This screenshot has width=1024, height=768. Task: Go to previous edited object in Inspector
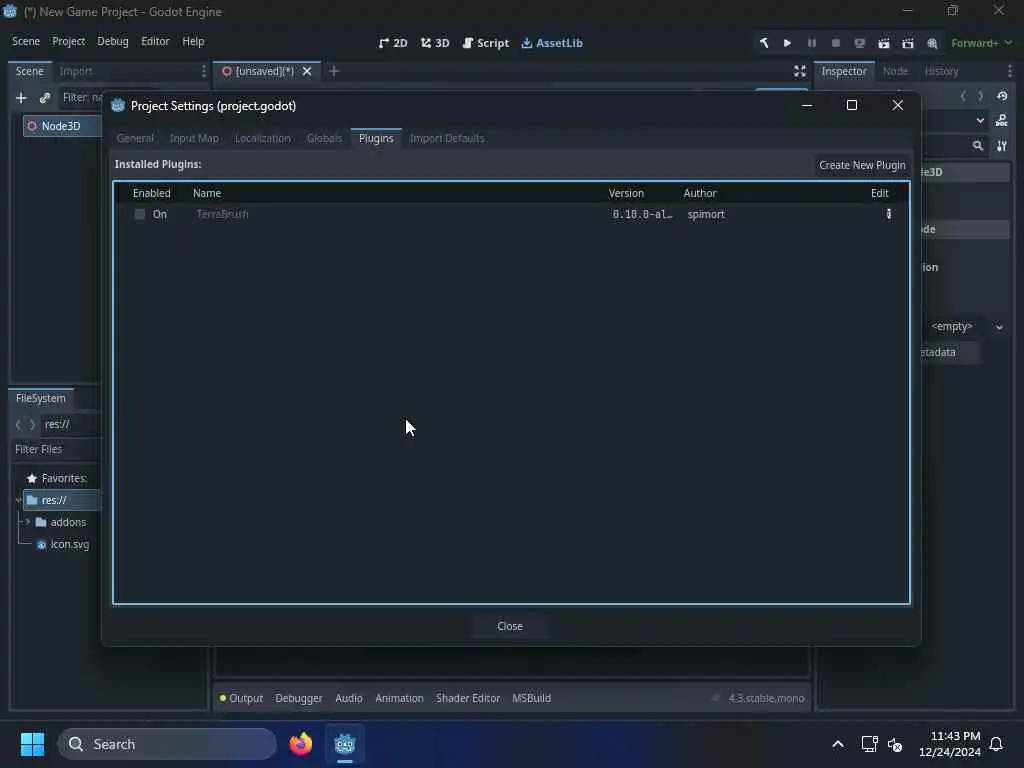point(963,97)
